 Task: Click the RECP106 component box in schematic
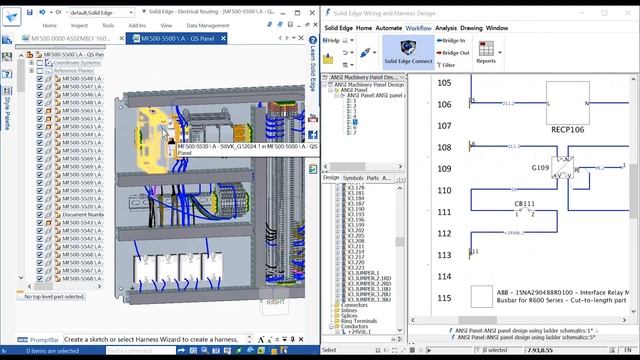568,103
